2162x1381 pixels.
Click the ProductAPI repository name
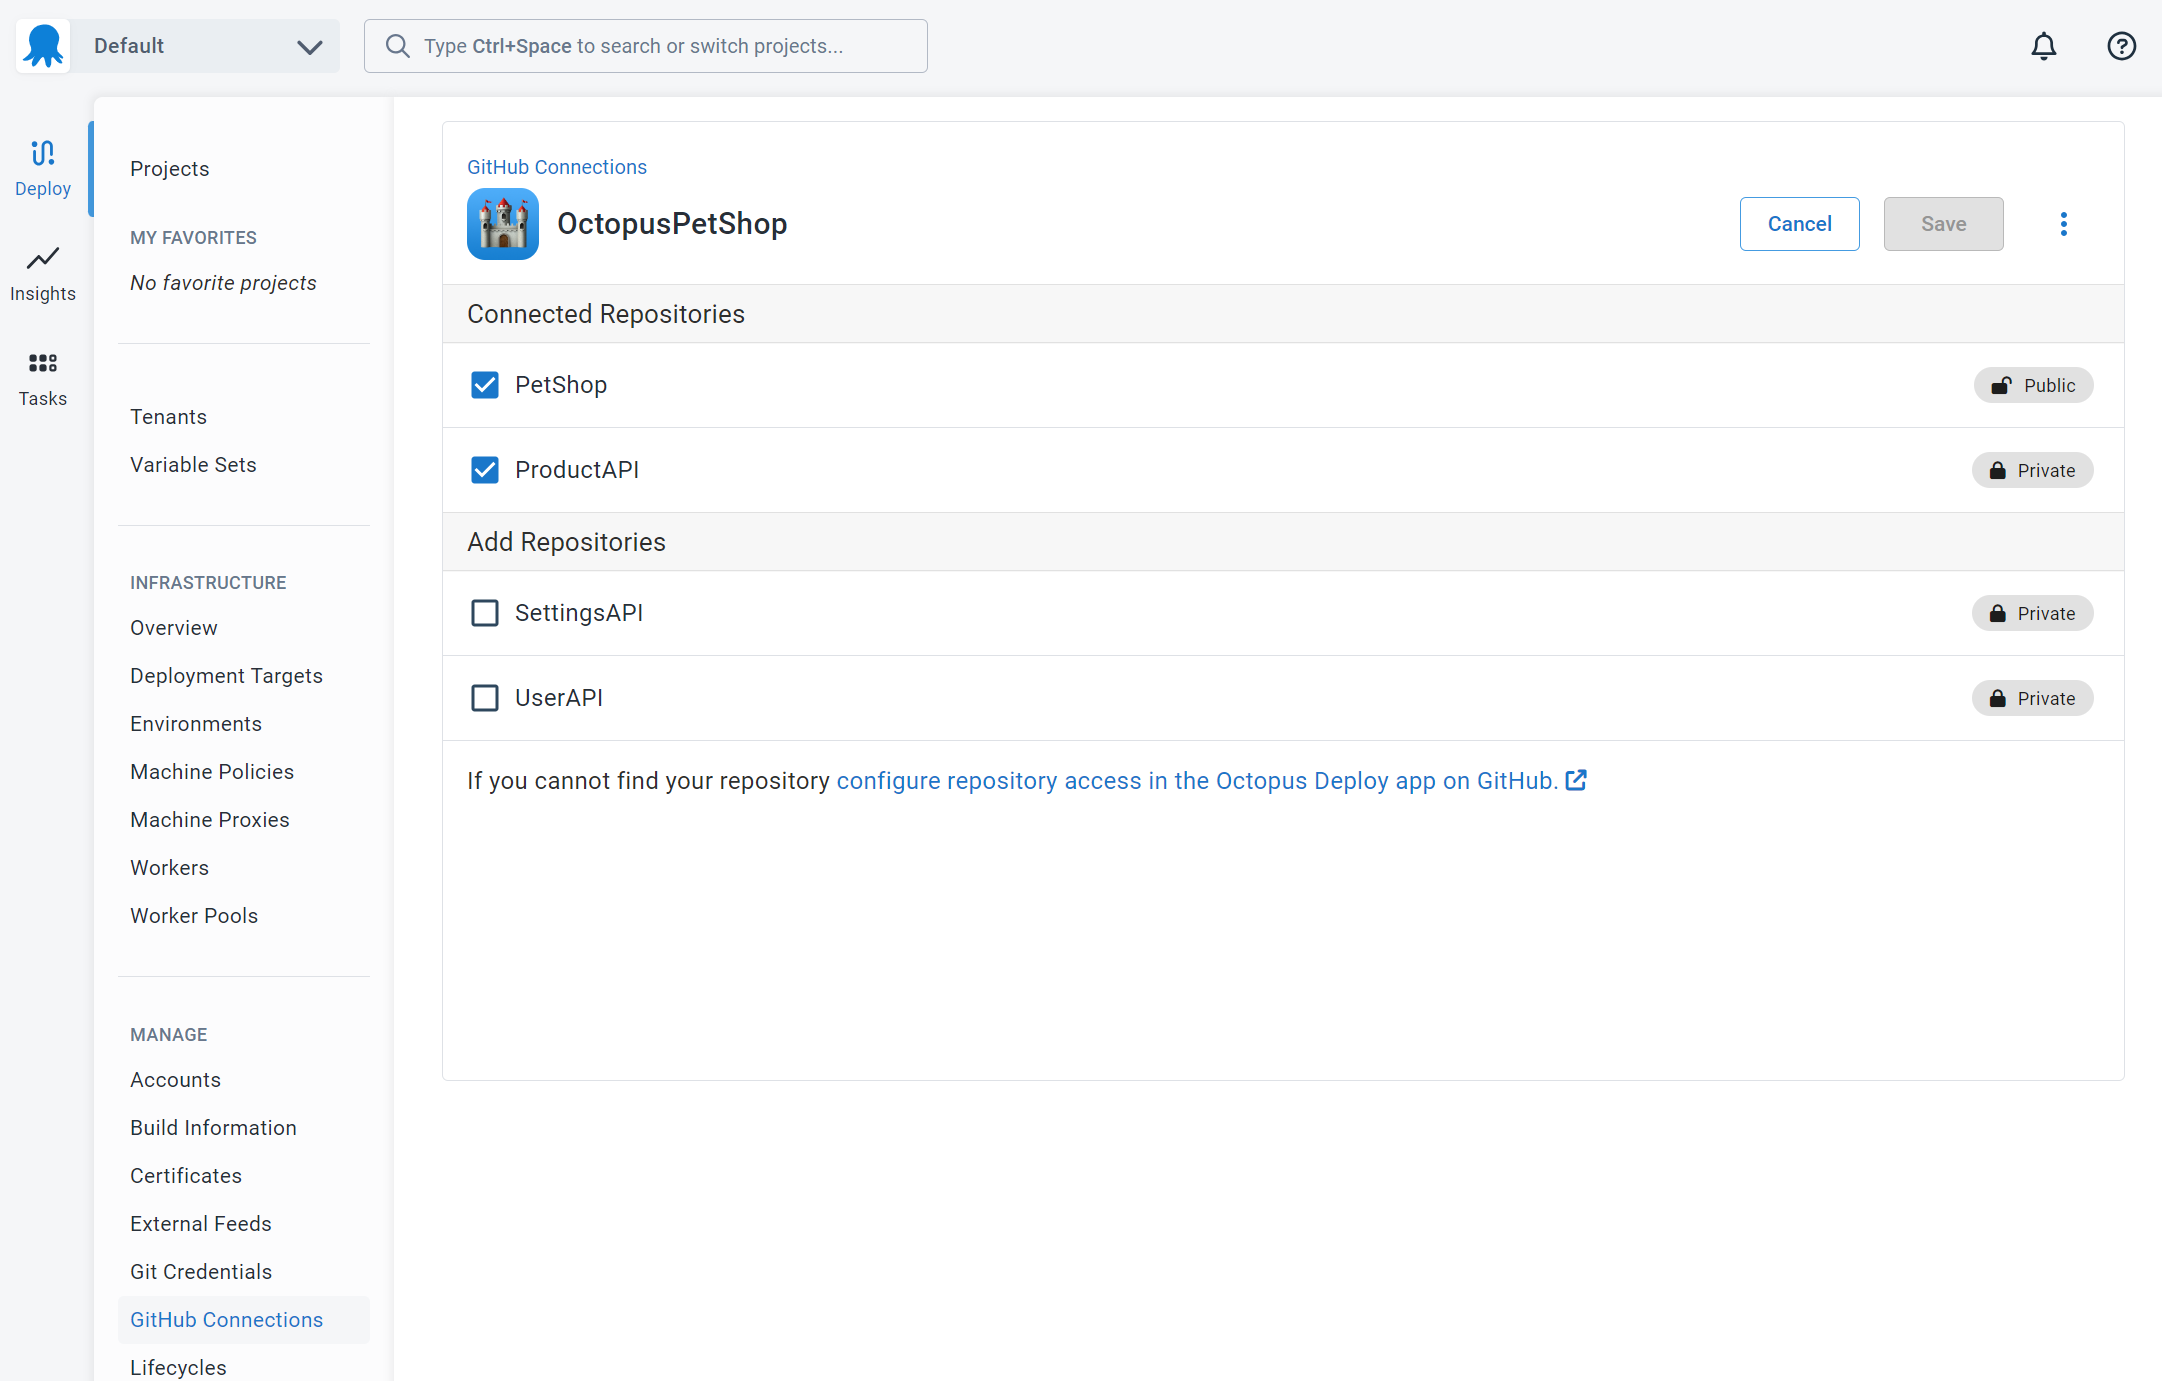577,470
